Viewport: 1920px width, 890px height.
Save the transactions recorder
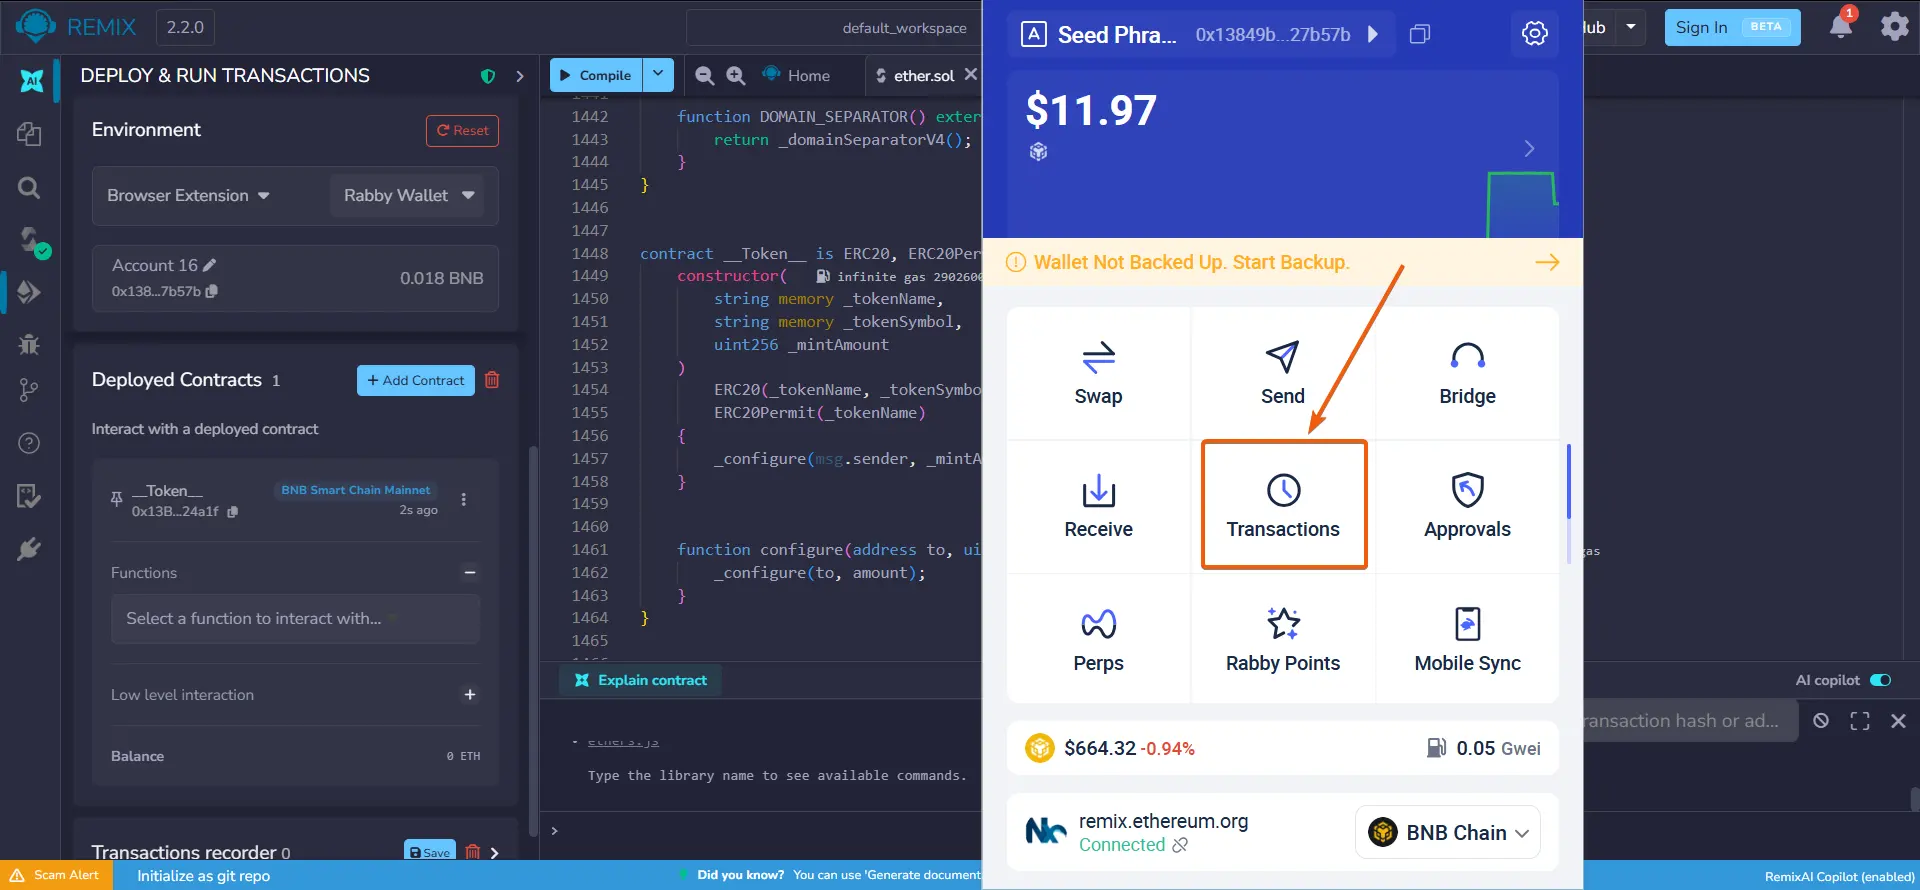tap(430, 852)
